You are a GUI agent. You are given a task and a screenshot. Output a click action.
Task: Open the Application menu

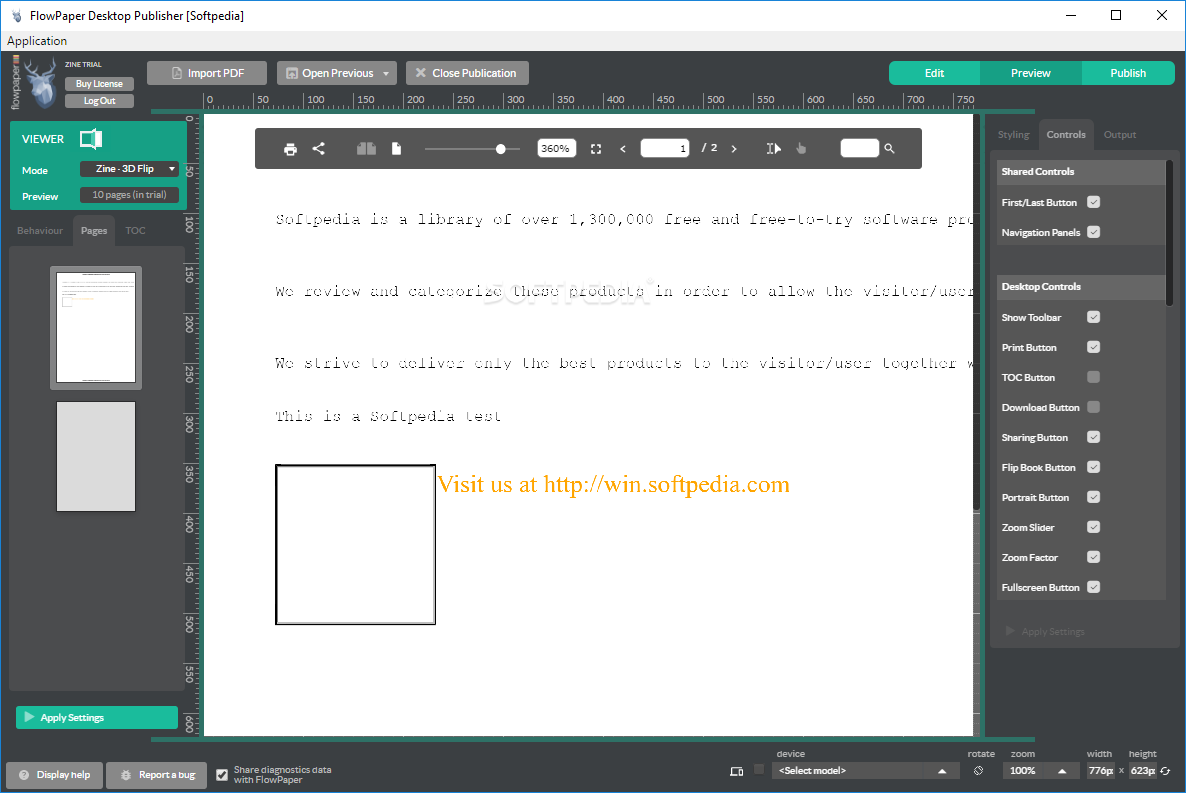[x=37, y=41]
